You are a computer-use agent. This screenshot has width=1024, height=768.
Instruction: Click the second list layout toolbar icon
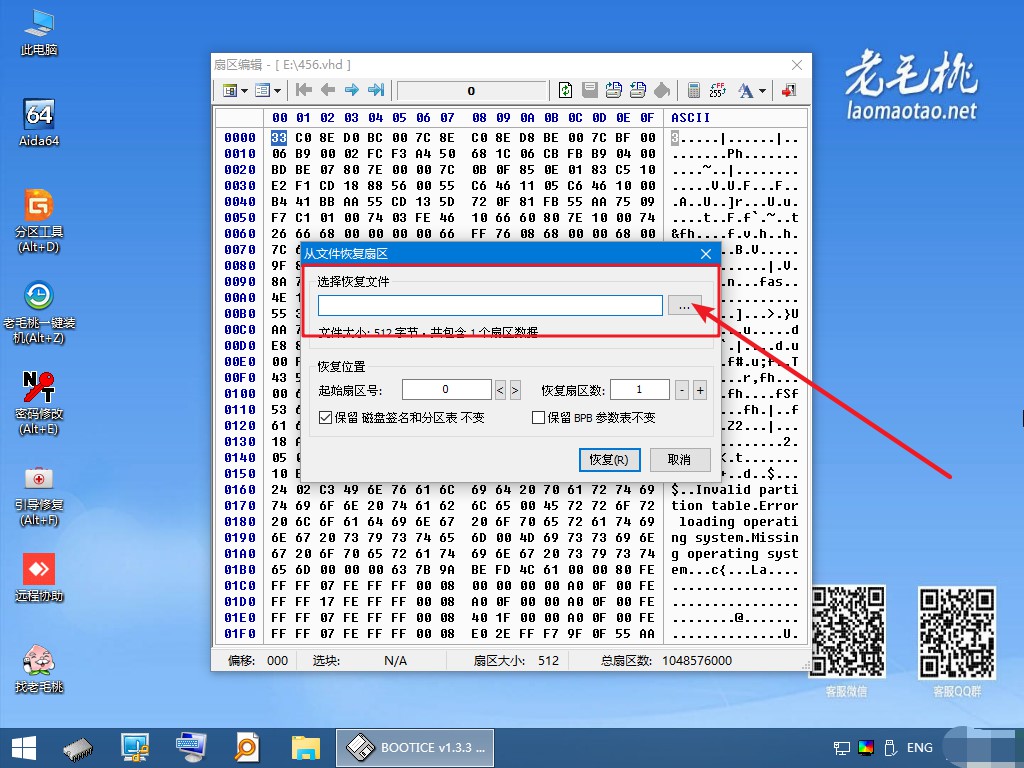(x=262, y=90)
